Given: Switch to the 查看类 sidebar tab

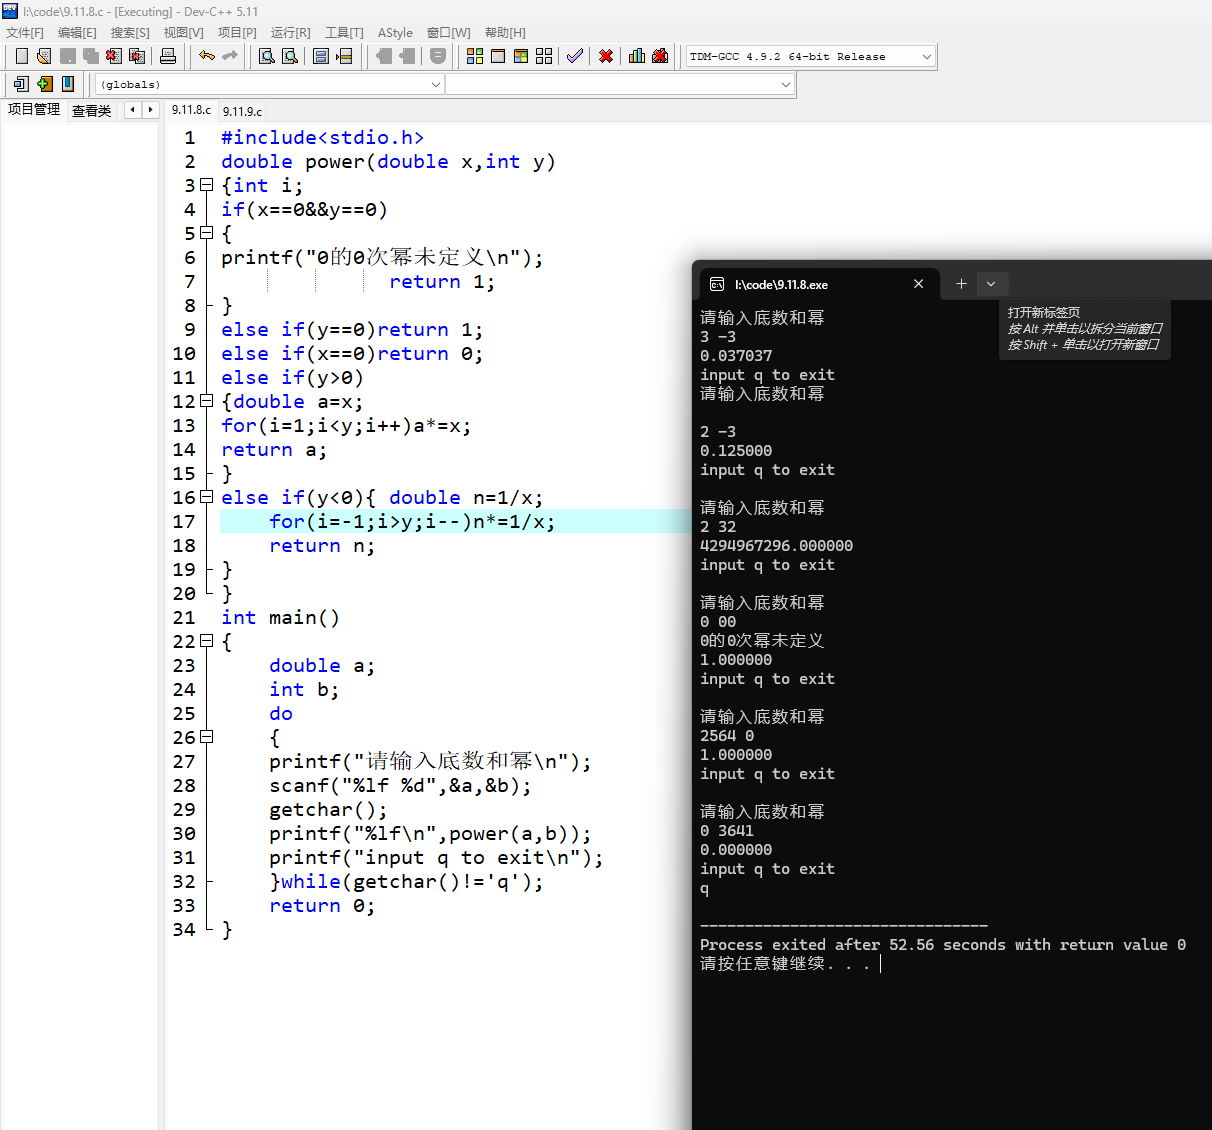Looking at the screenshot, I should click(x=91, y=111).
